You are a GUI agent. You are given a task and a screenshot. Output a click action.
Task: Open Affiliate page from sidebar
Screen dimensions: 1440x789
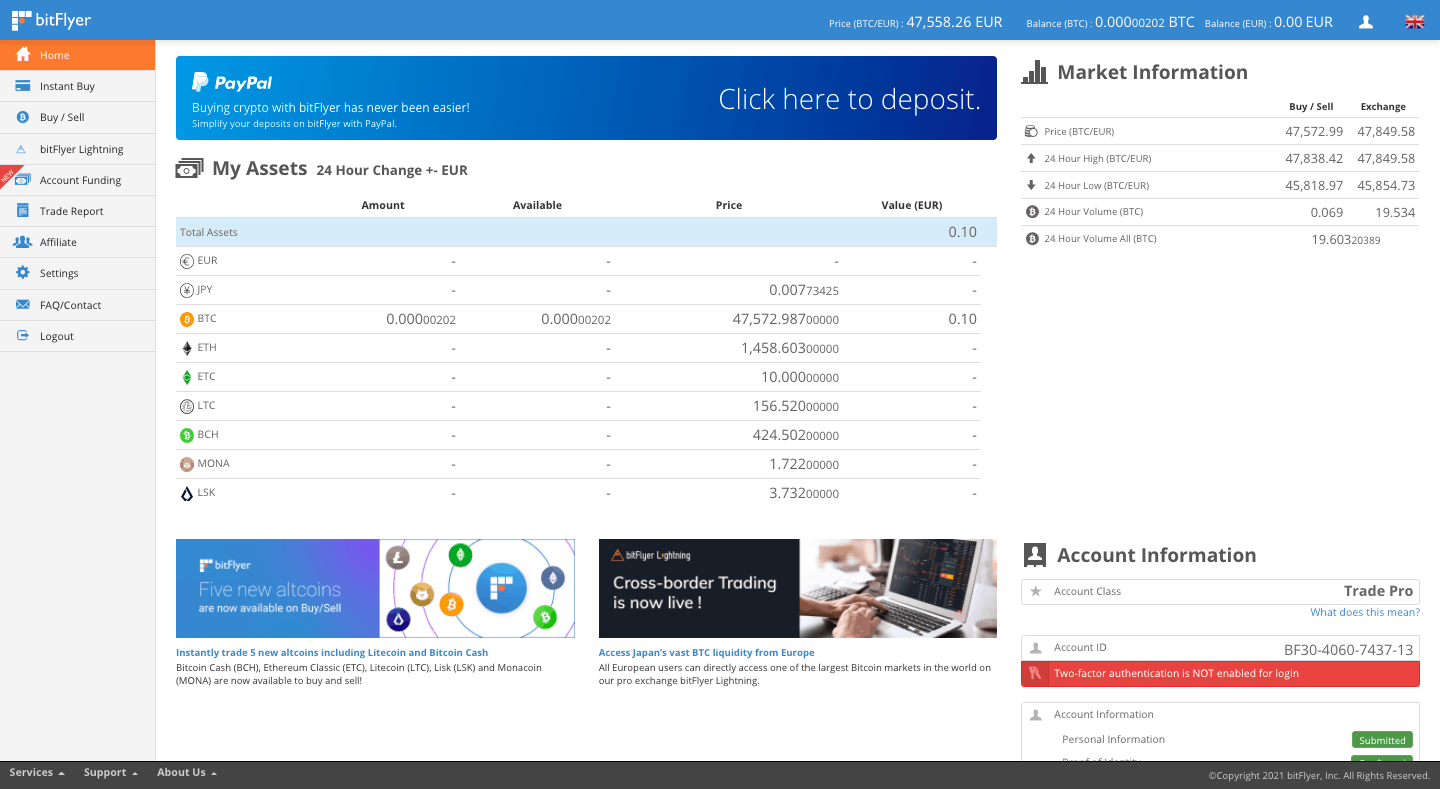coord(78,242)
